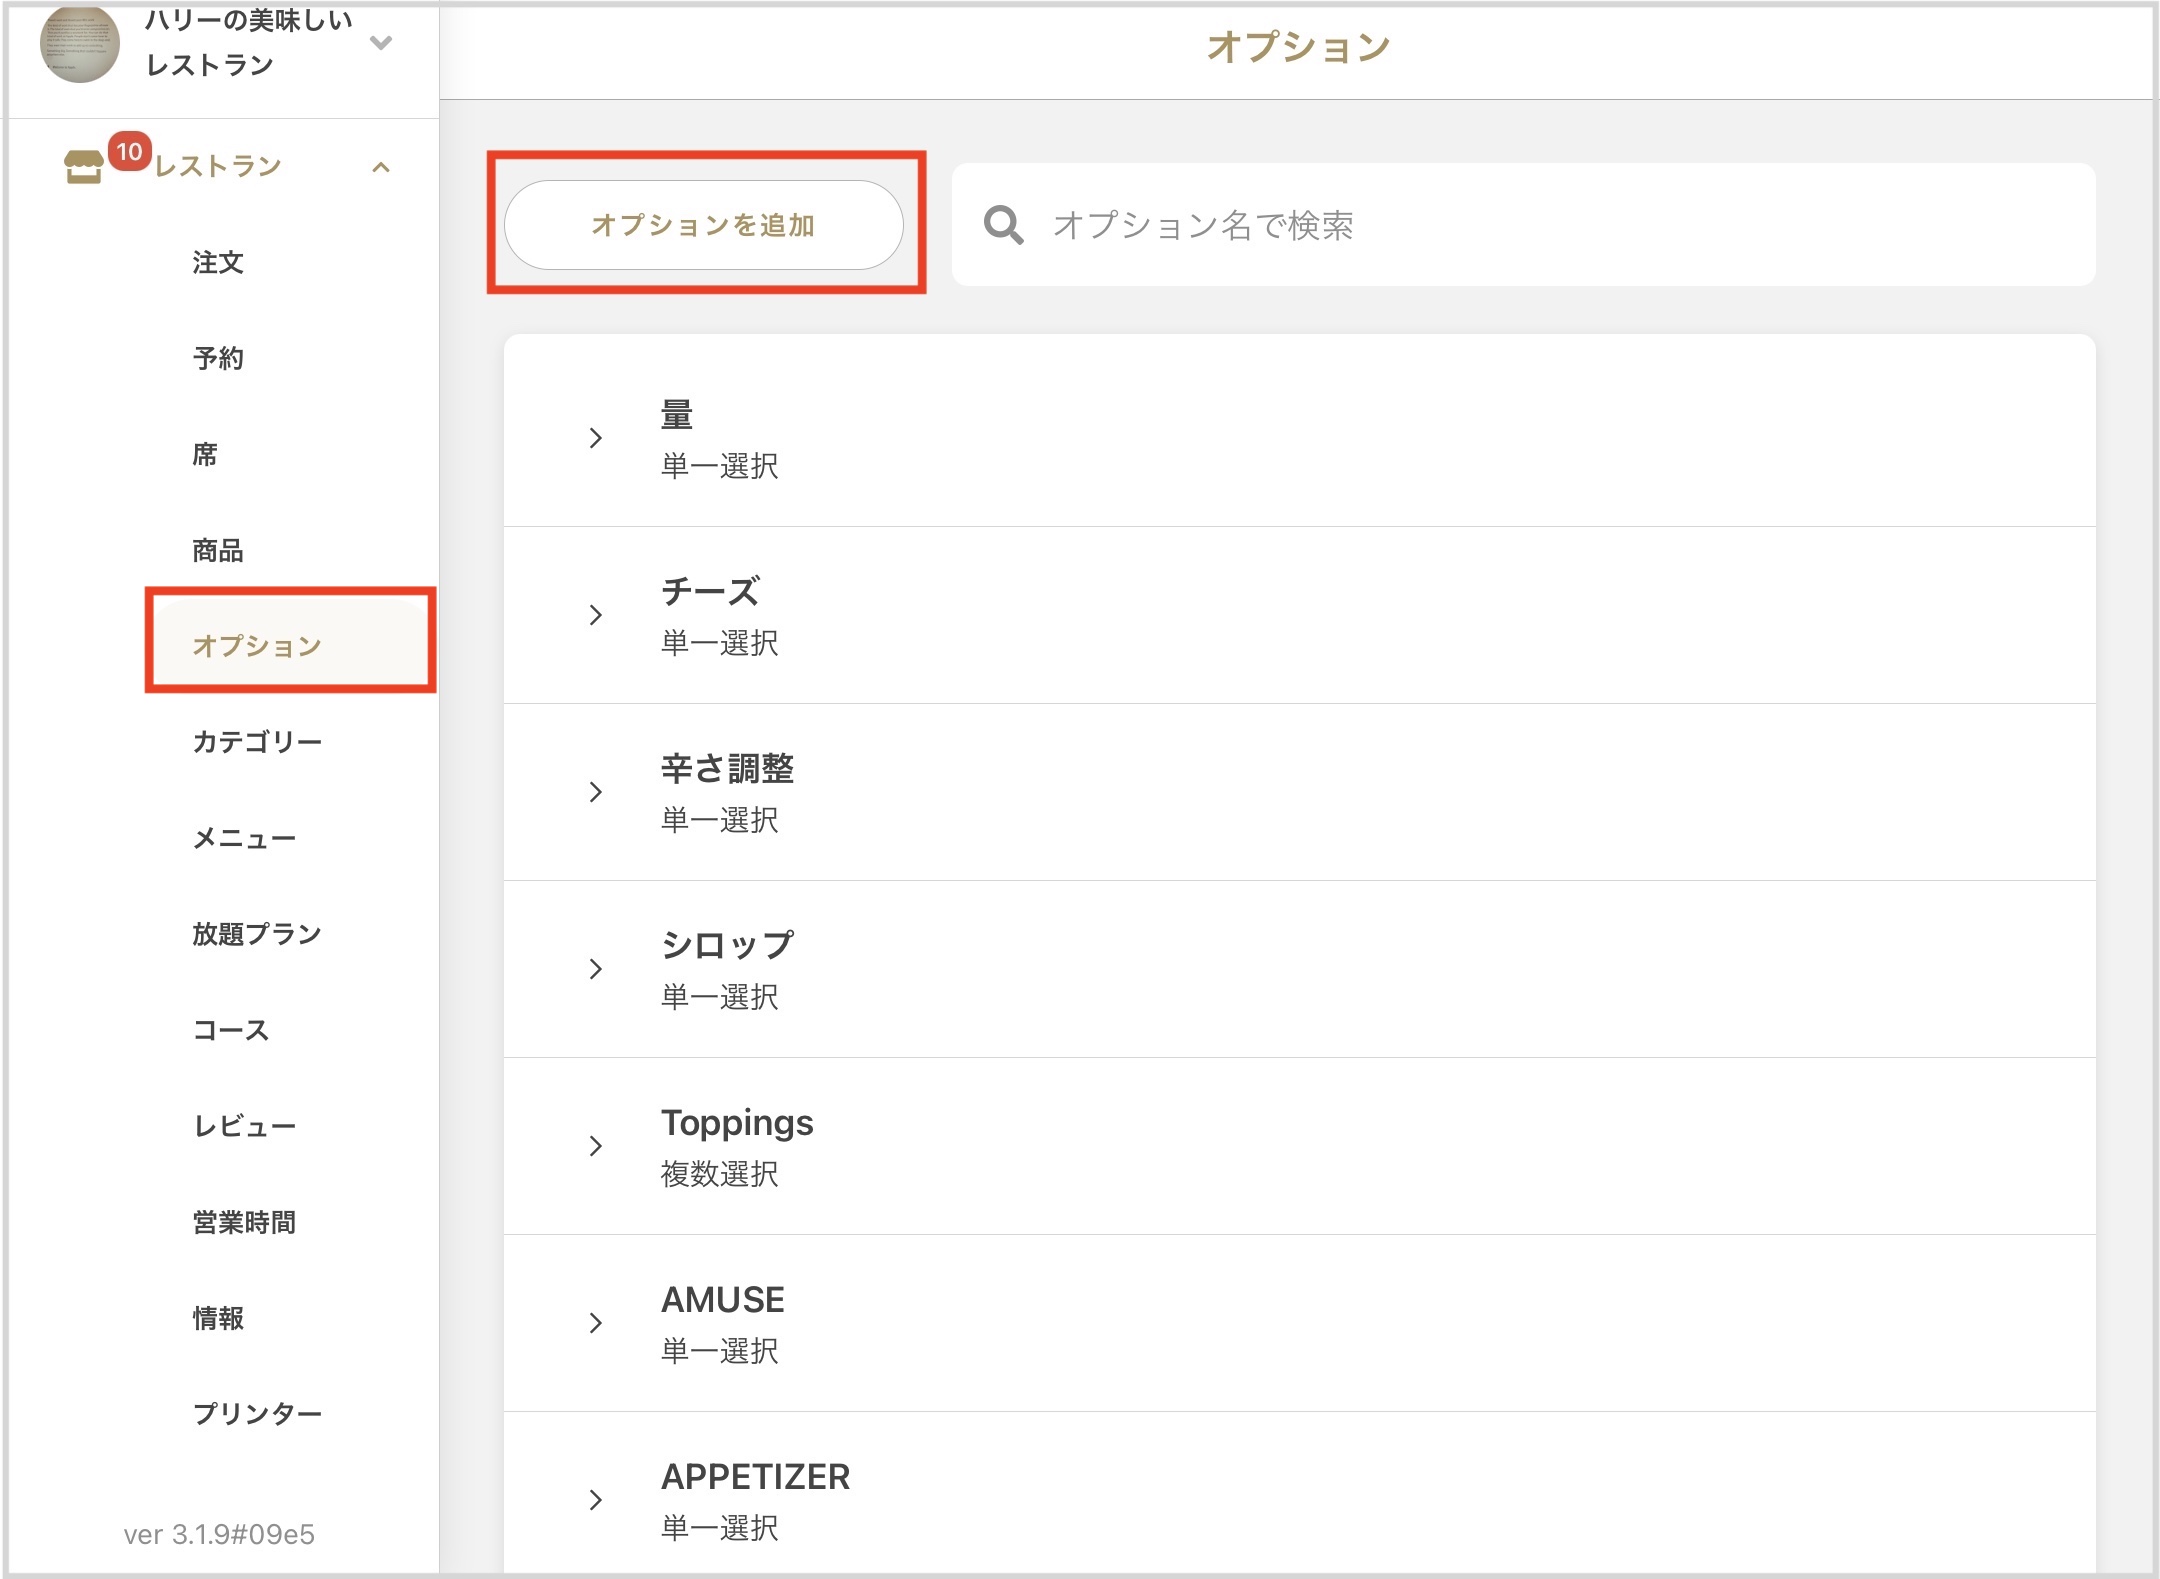
Task: Open 商品 in the sidebar
Action: (218, 550)
